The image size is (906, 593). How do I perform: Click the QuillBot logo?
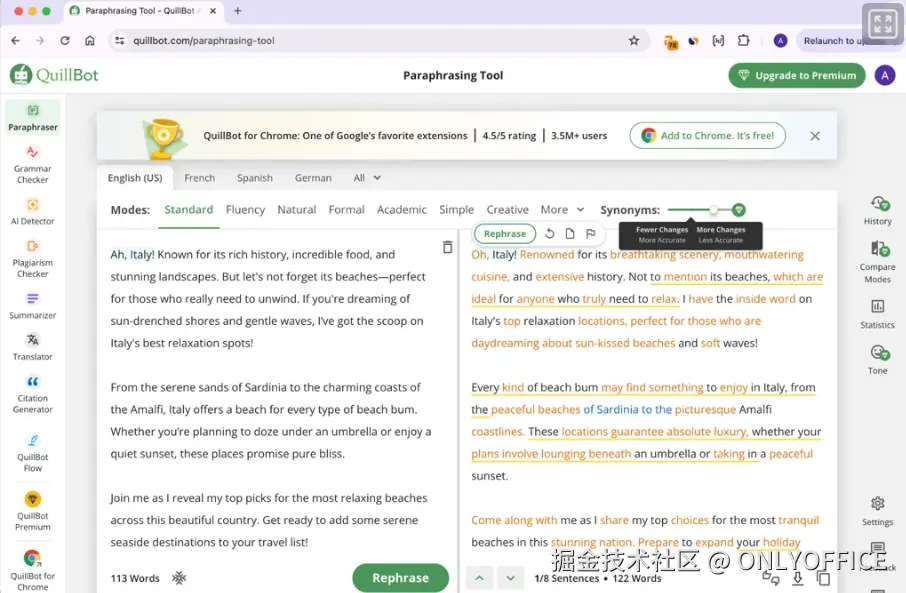coord(54,75)
